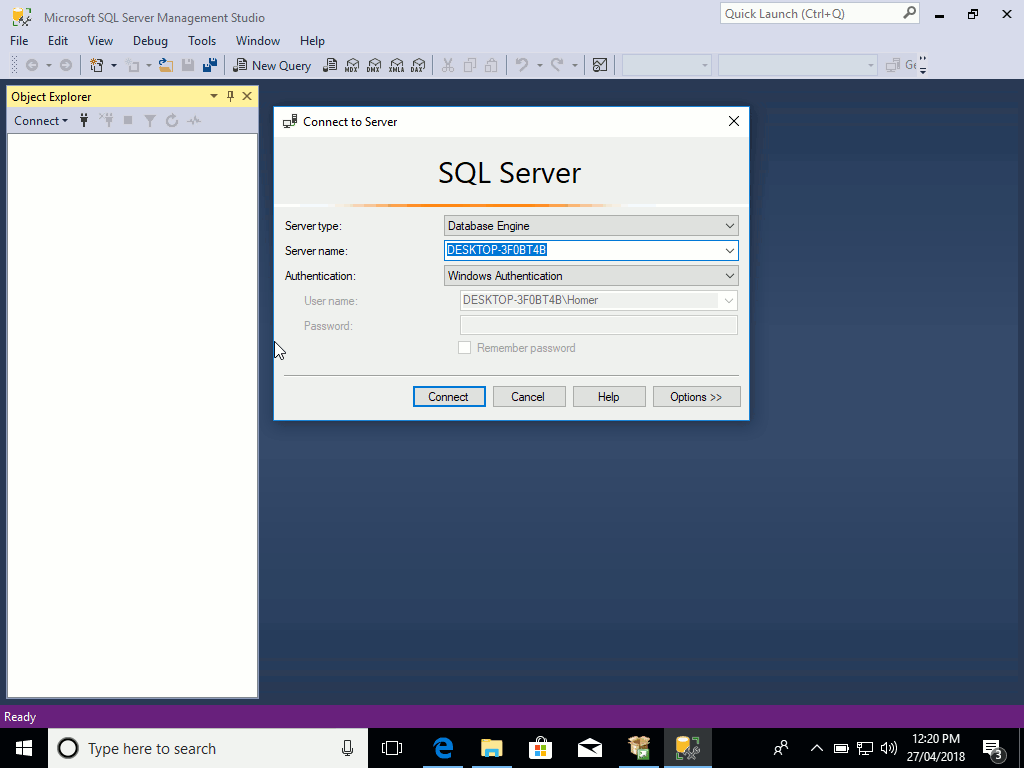Pin the Object Explorer panel
Viewport: 1024px width, 768px height.
(x=230, y=97)
